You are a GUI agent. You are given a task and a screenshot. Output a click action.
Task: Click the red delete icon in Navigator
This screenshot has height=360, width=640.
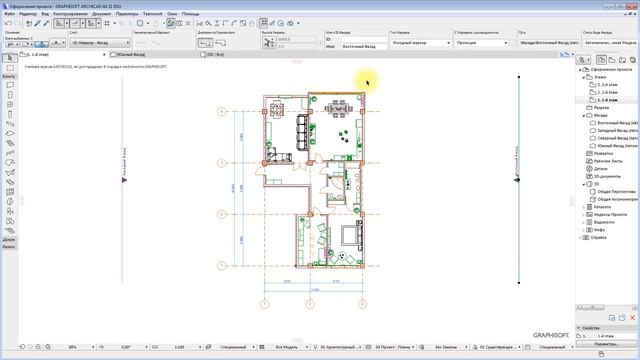click(x=633, y=318)
